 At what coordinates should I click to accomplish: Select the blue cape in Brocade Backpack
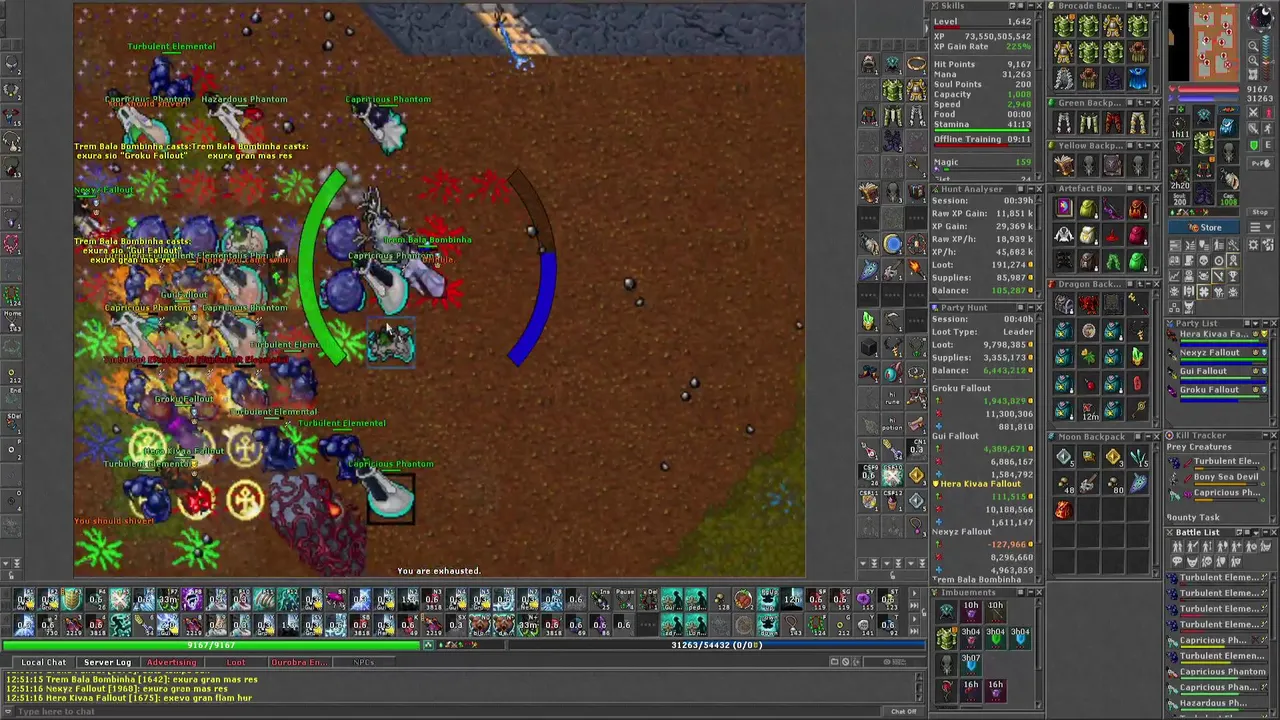click(x=1138, y=76)
